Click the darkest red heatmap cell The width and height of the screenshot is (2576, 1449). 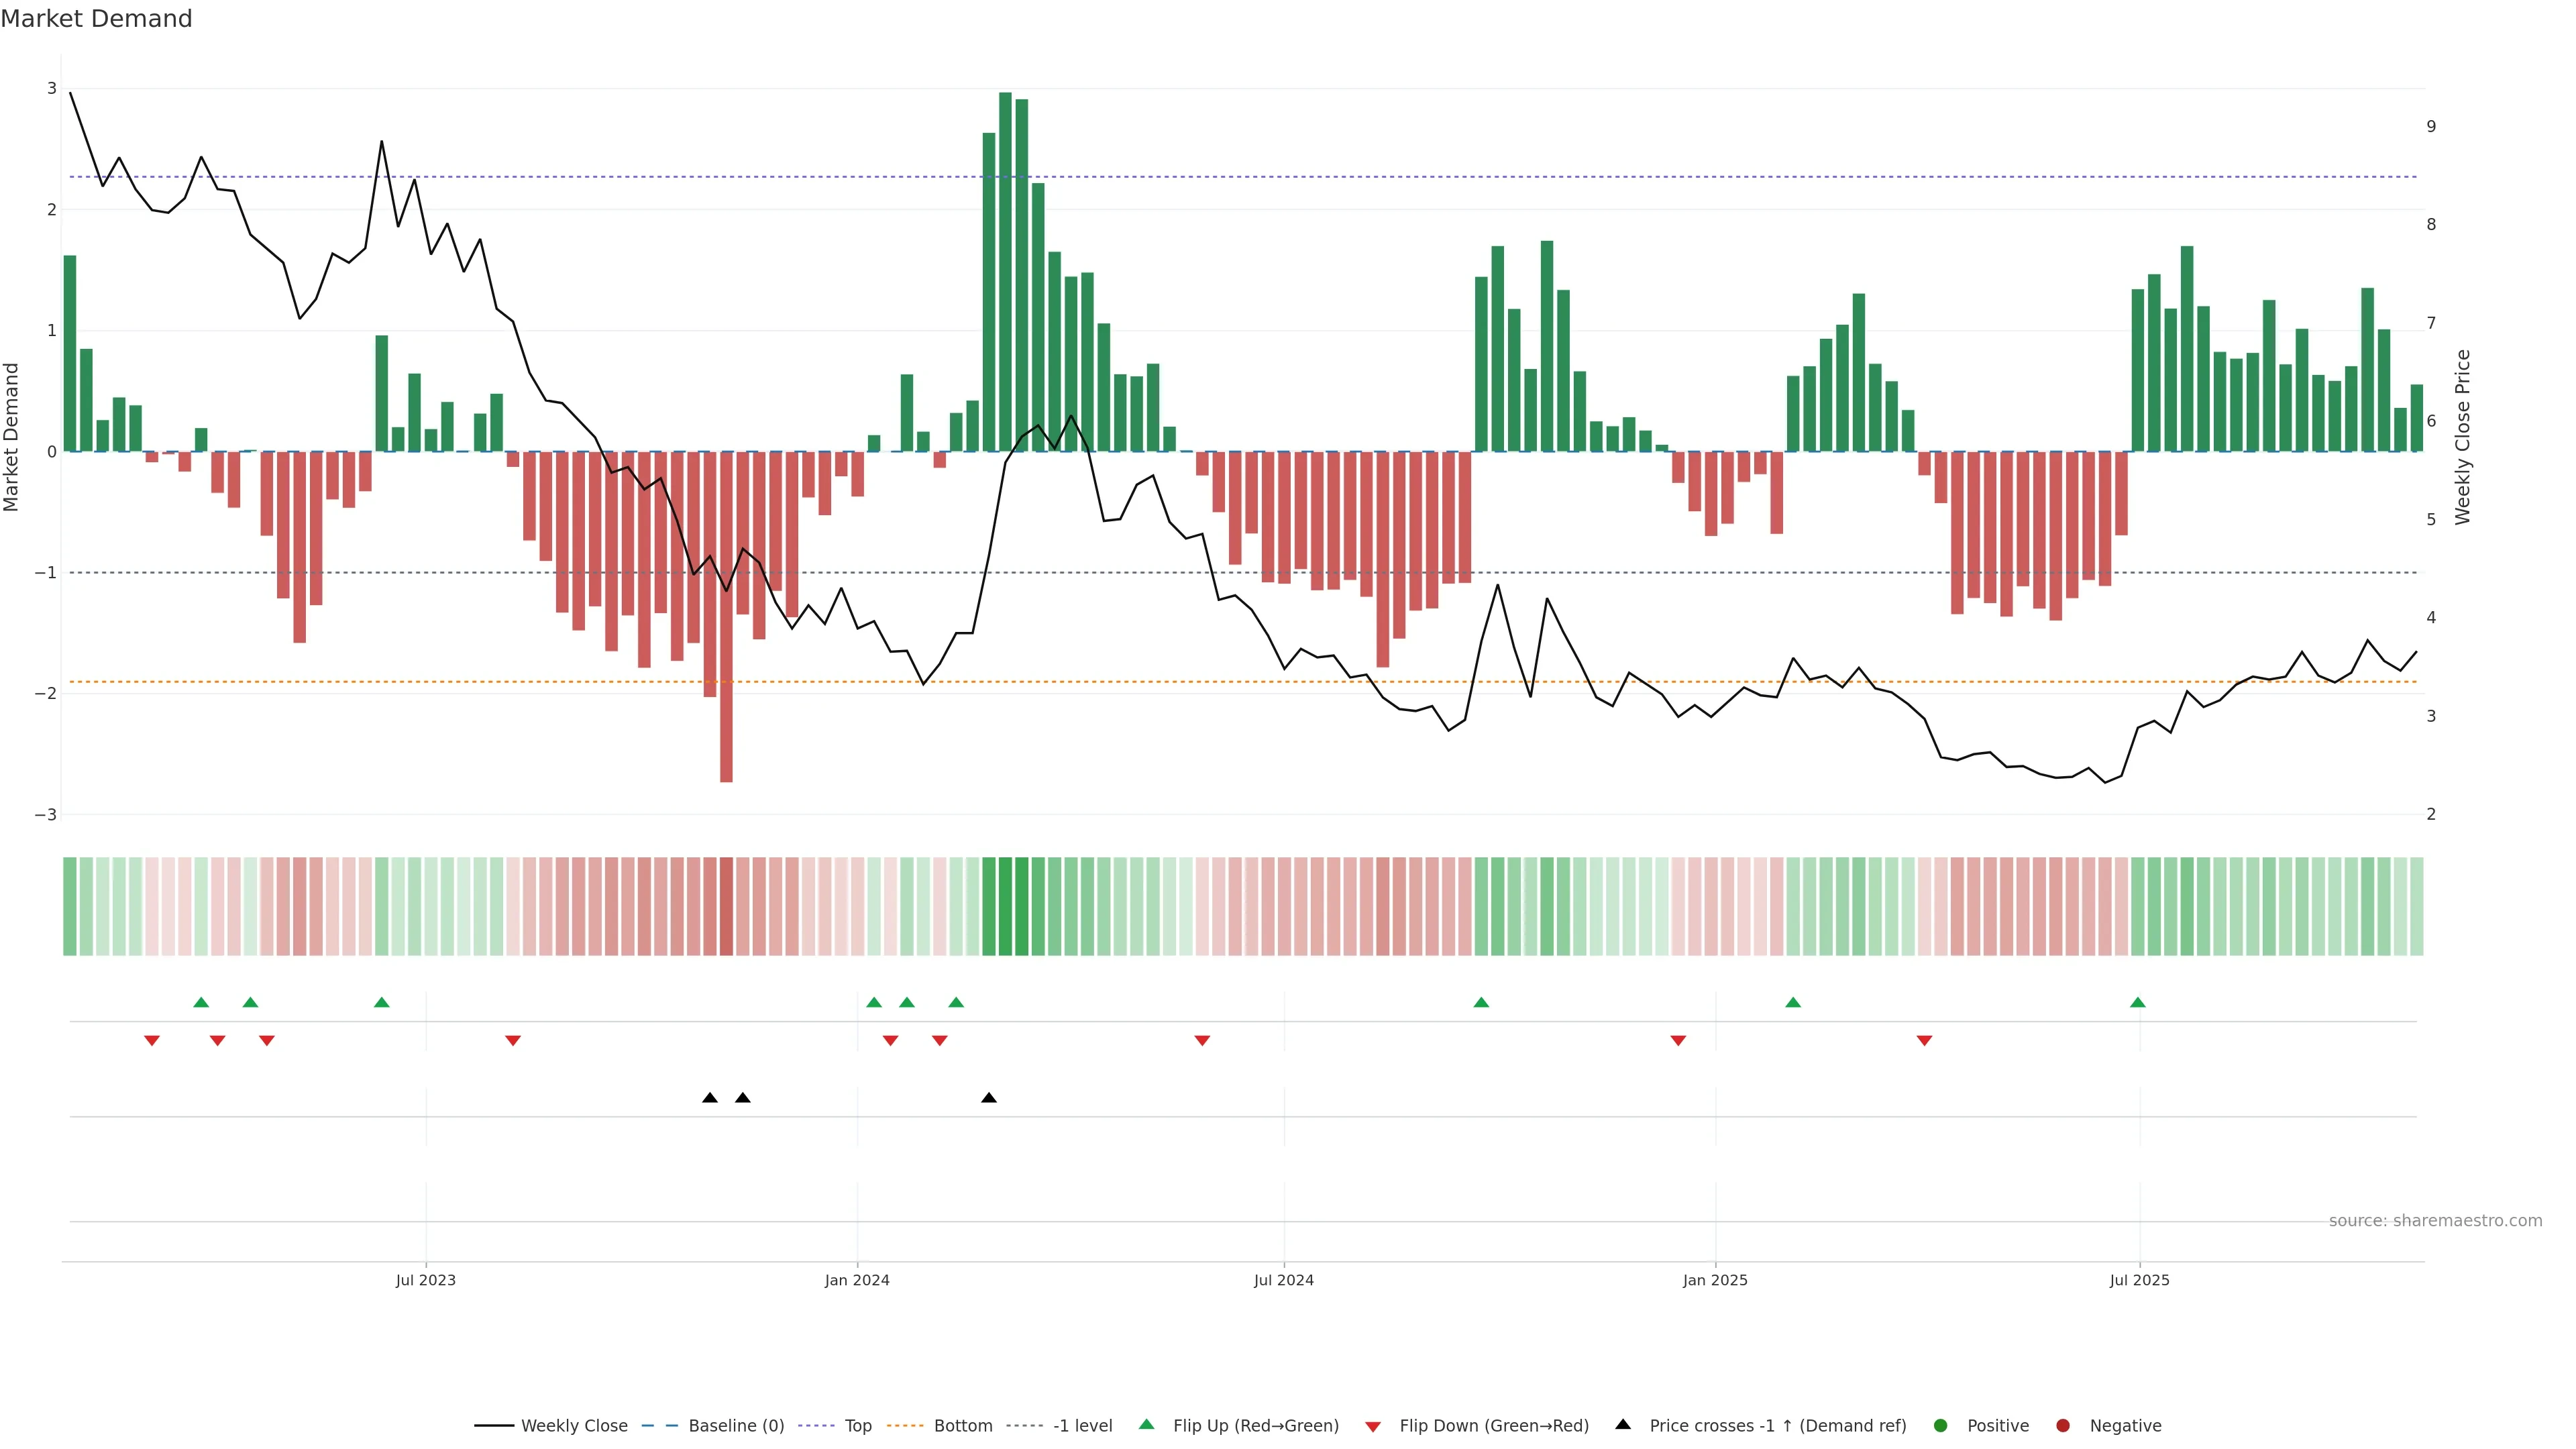coord(726,906)
